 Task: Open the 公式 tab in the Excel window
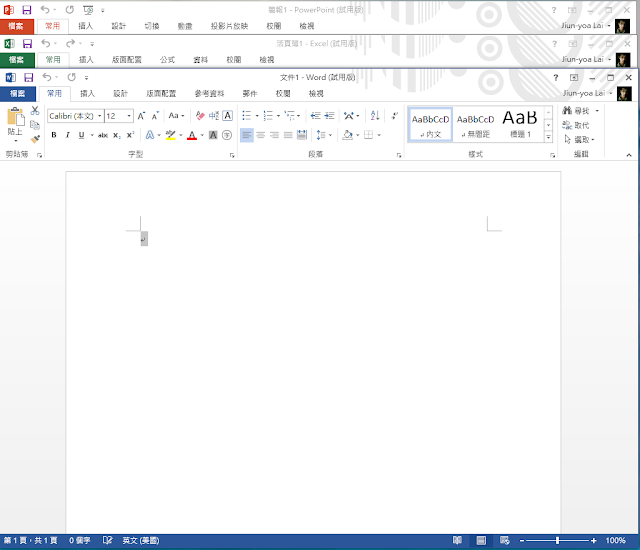[167, 60]
